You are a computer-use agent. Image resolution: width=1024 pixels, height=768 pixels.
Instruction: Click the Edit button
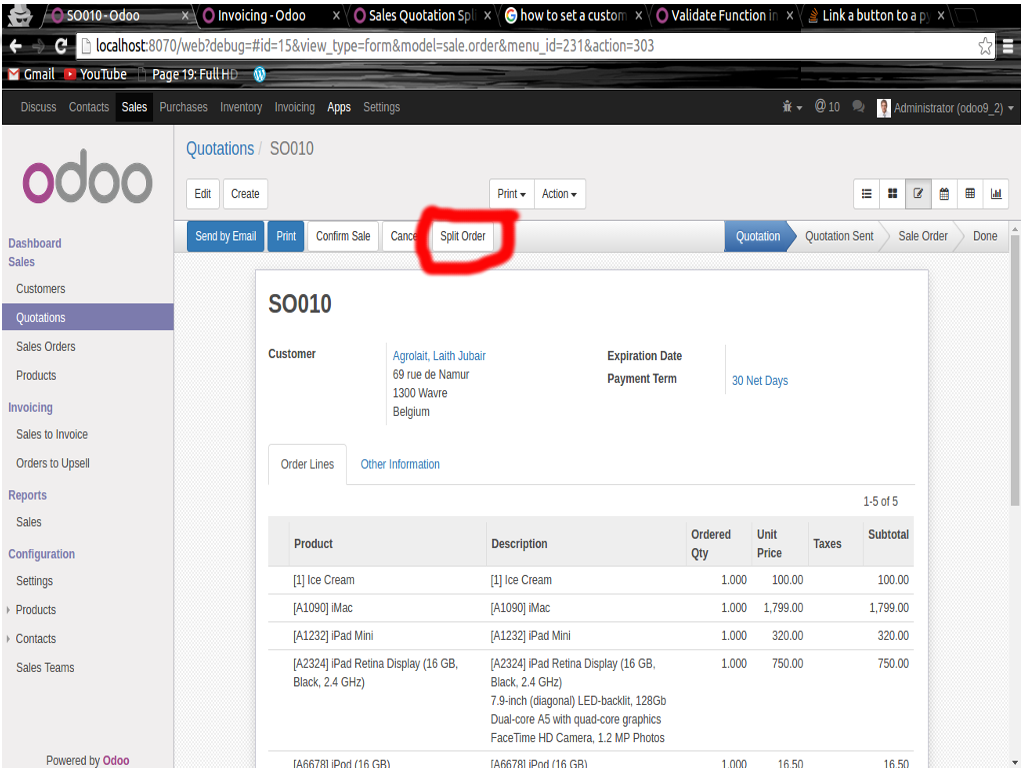(x=202, y=194)
